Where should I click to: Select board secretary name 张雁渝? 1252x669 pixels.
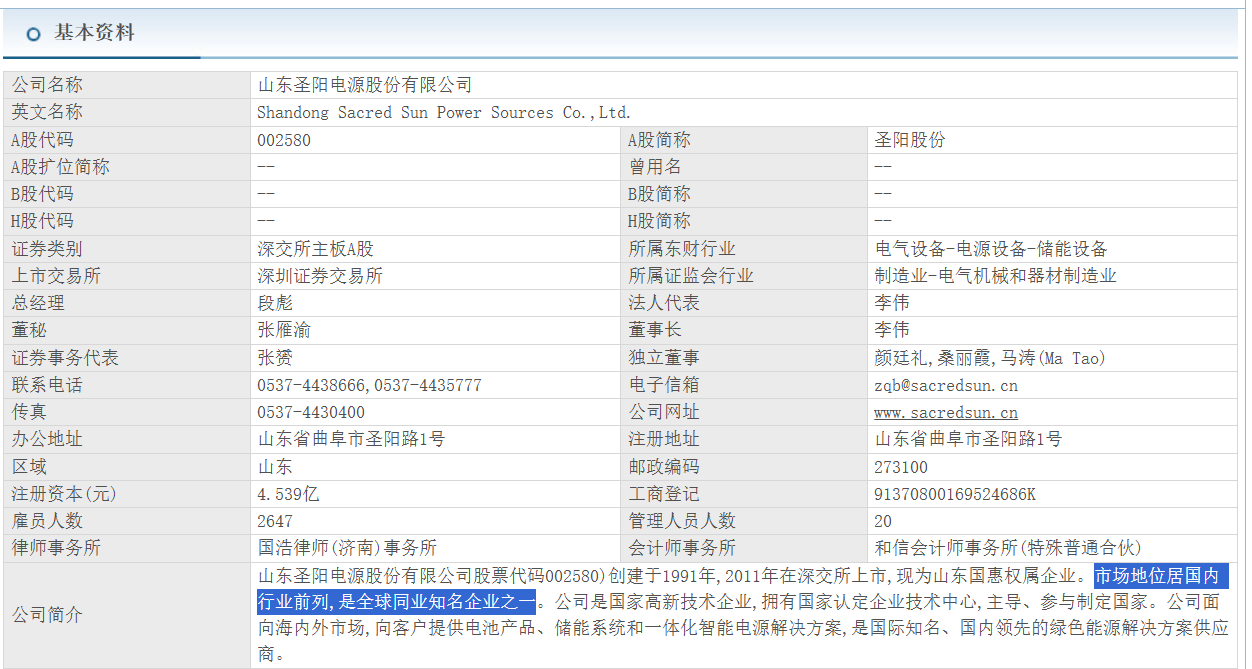coord(284,330)
